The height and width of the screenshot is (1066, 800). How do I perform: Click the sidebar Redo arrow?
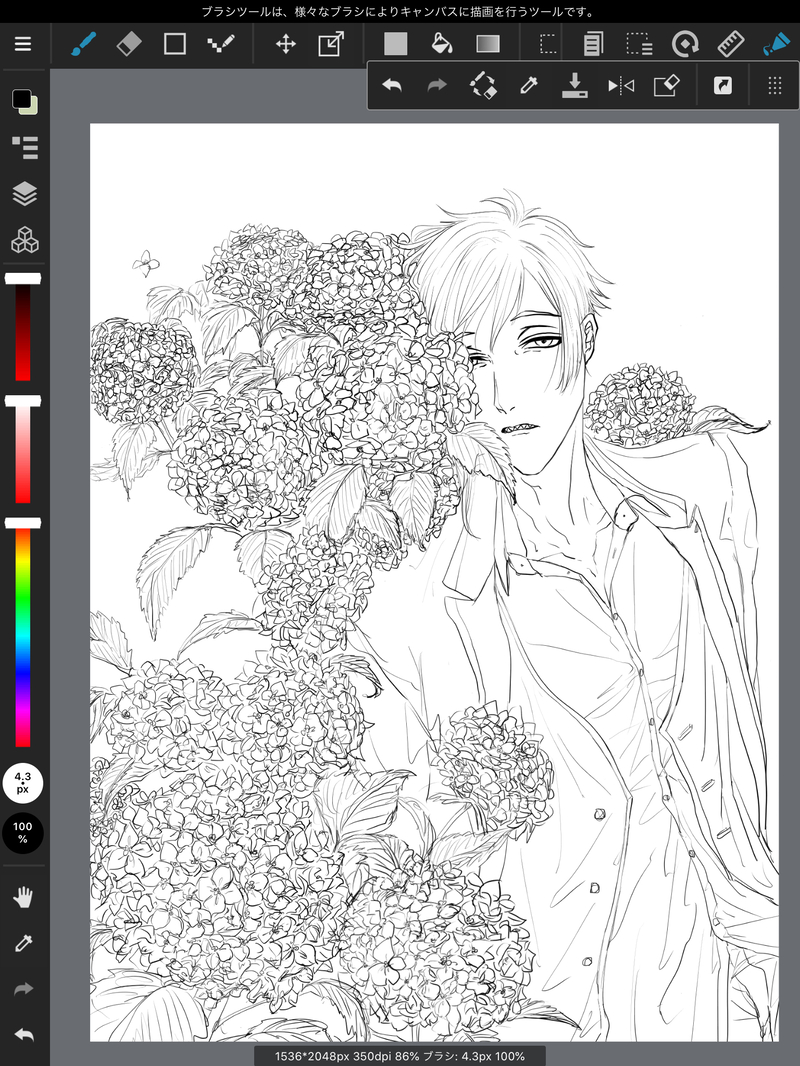(x=23, y=989)
